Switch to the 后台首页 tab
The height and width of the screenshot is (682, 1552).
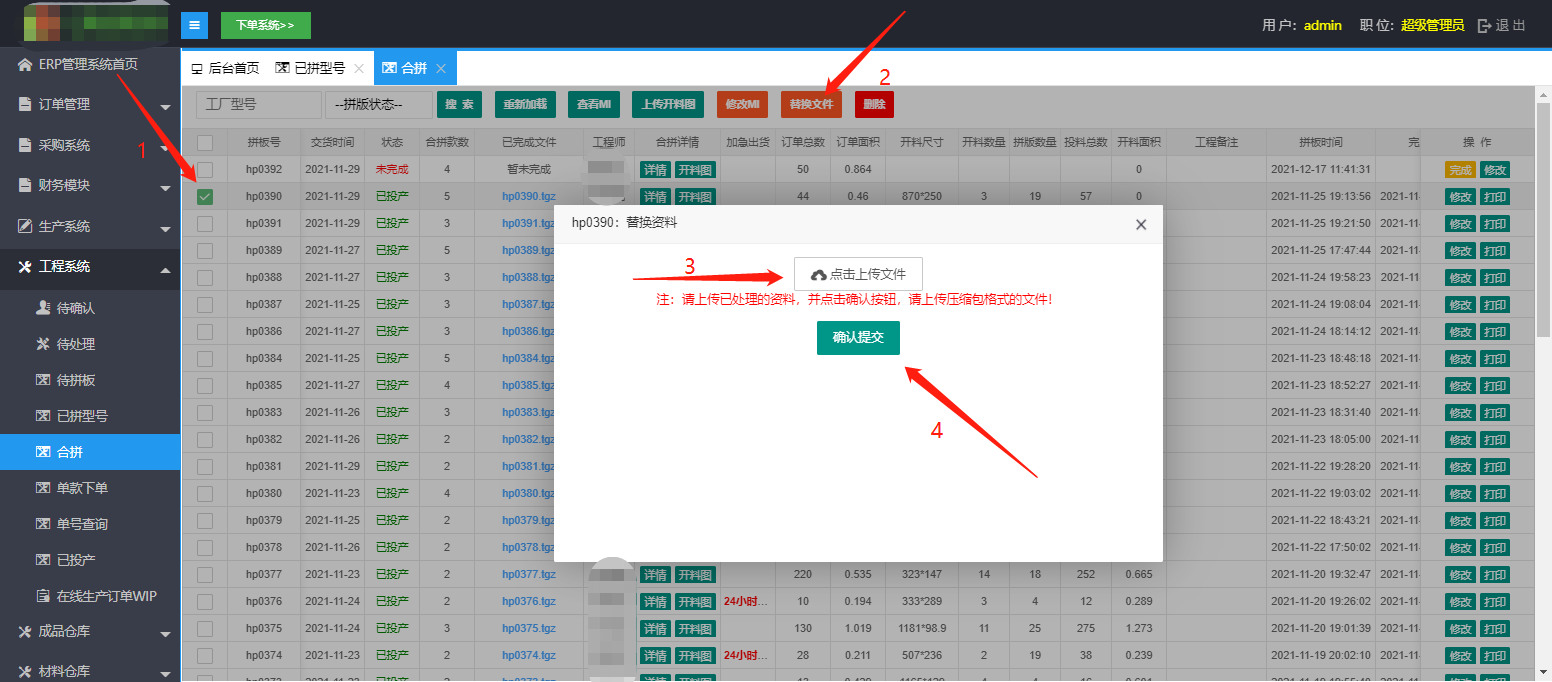tap(225, 68)
